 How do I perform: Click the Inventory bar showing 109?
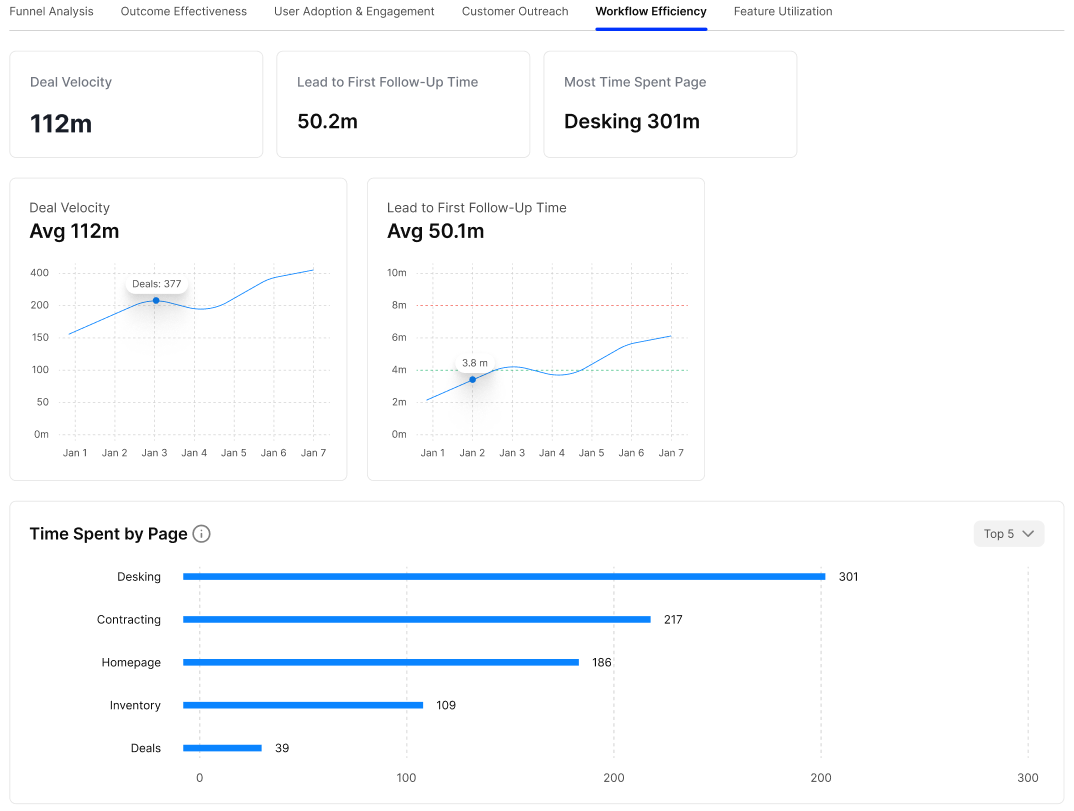[x=303, y=705]
